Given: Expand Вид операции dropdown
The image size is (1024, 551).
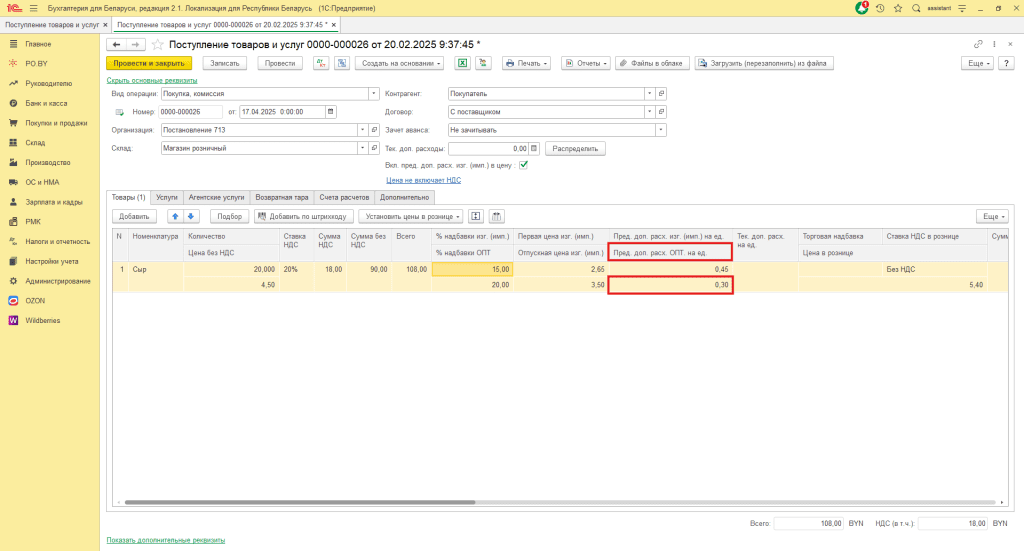Looking at the screenshot, I should (x=374, y=93).
